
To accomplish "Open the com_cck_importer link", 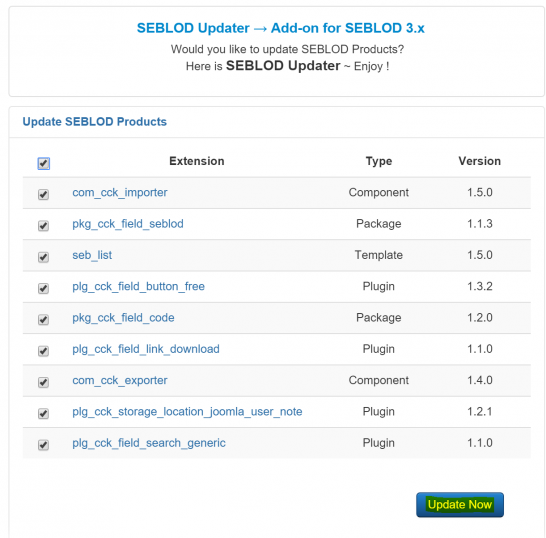I will click(x=120, y=193).
